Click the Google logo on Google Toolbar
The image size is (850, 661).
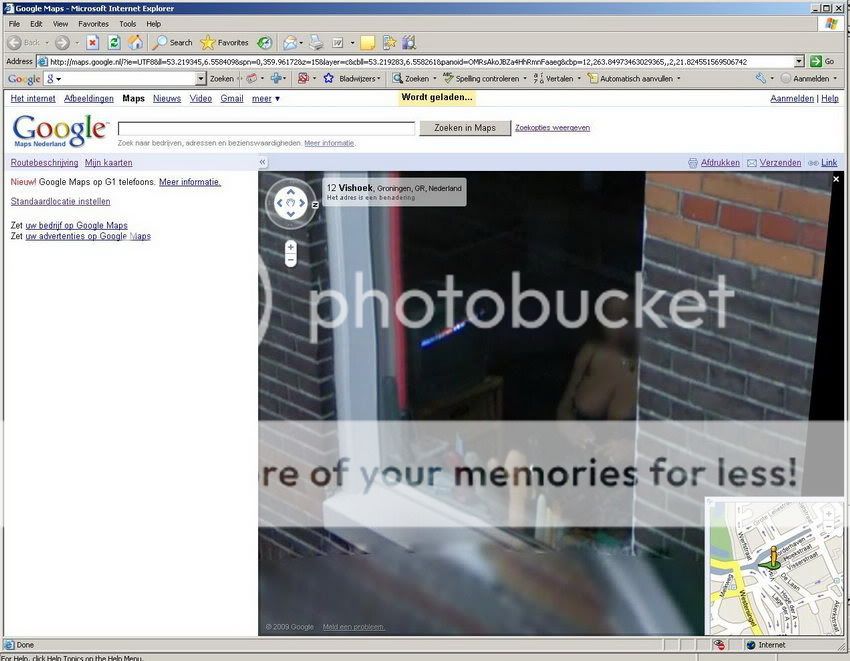[x=24, y=79]
